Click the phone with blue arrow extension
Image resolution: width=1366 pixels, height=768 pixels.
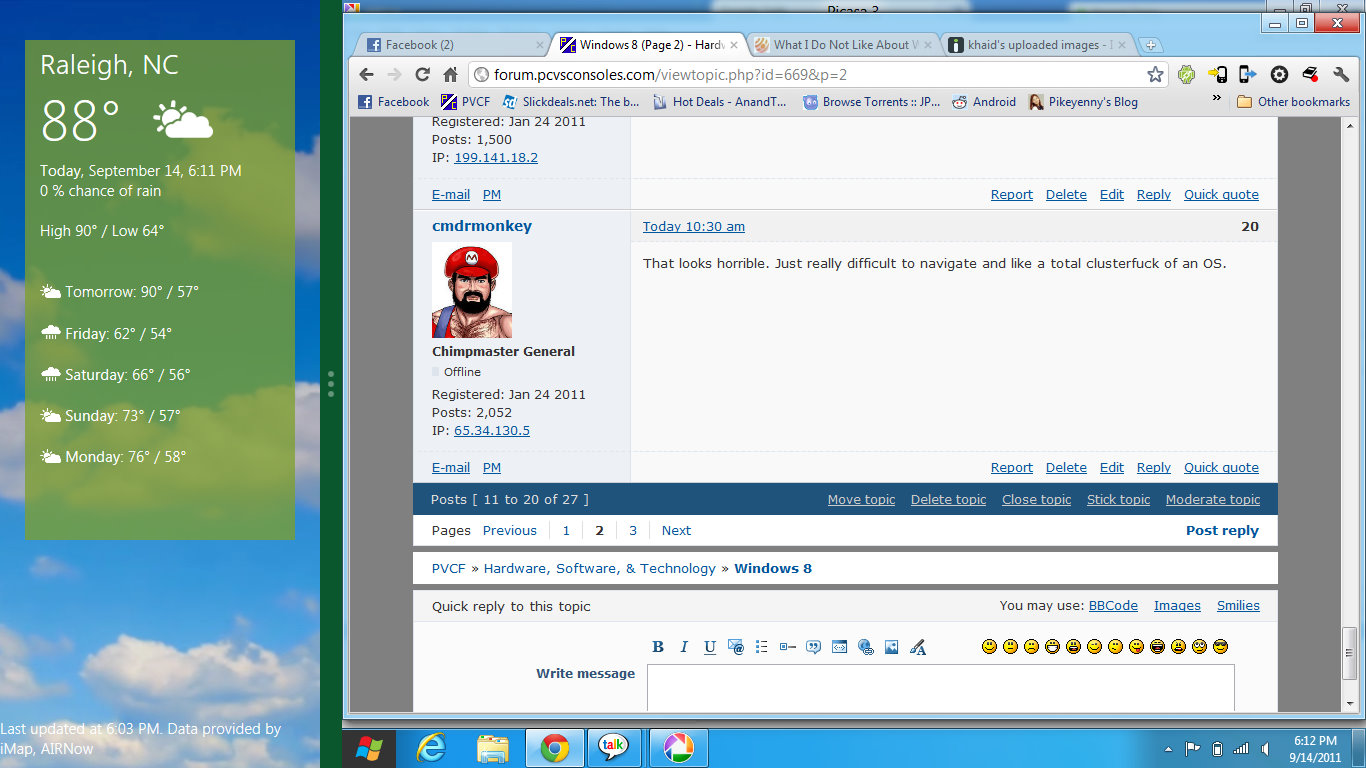1248,74
